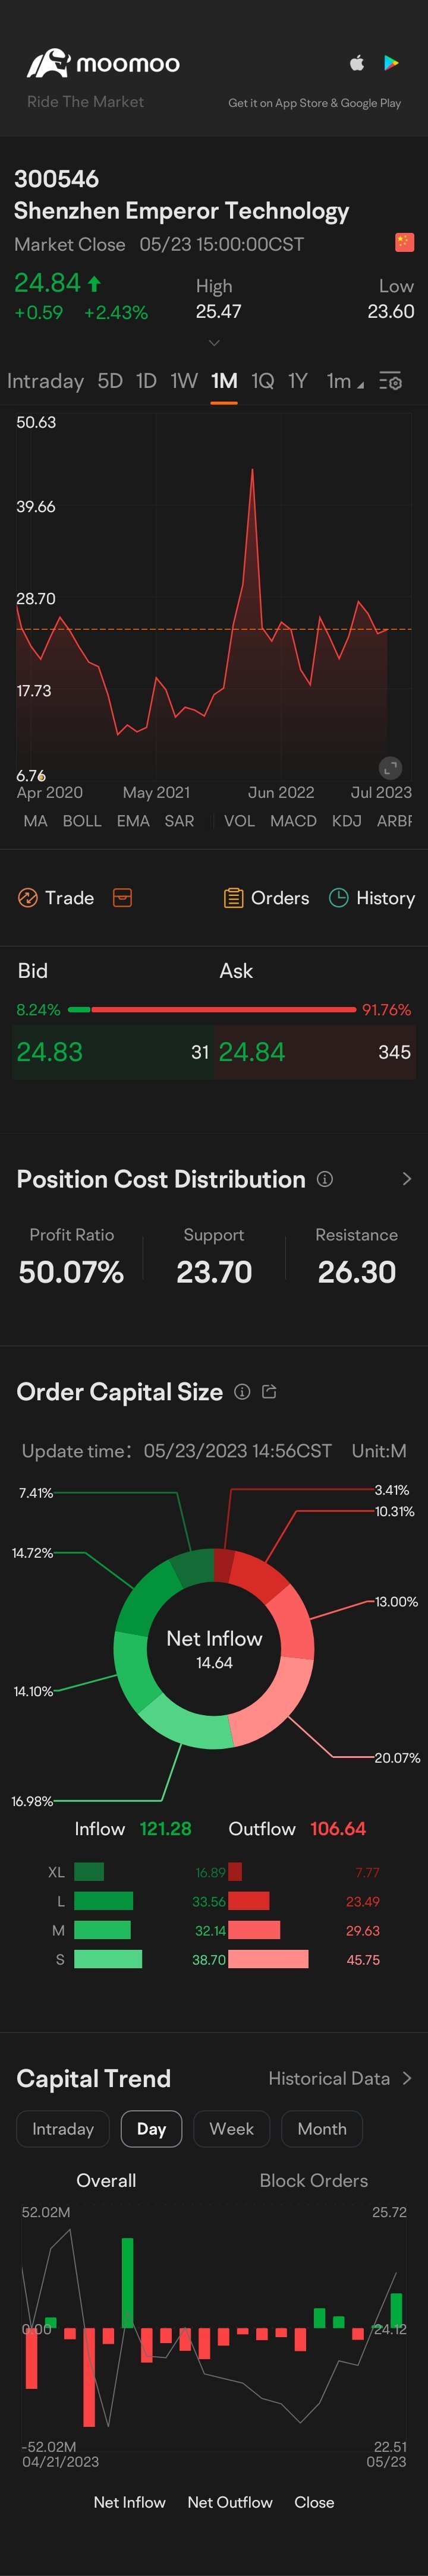The height and width of the screenshot is (2576, 428).
Task: Click the Trade icon
Action: [x=28, y=898]
